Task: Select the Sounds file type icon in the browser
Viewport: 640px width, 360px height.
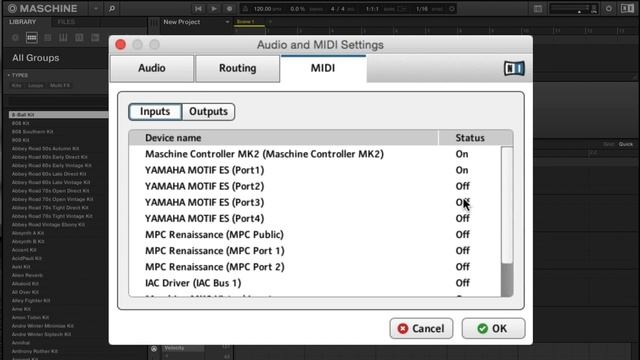Action: point(48,38)
